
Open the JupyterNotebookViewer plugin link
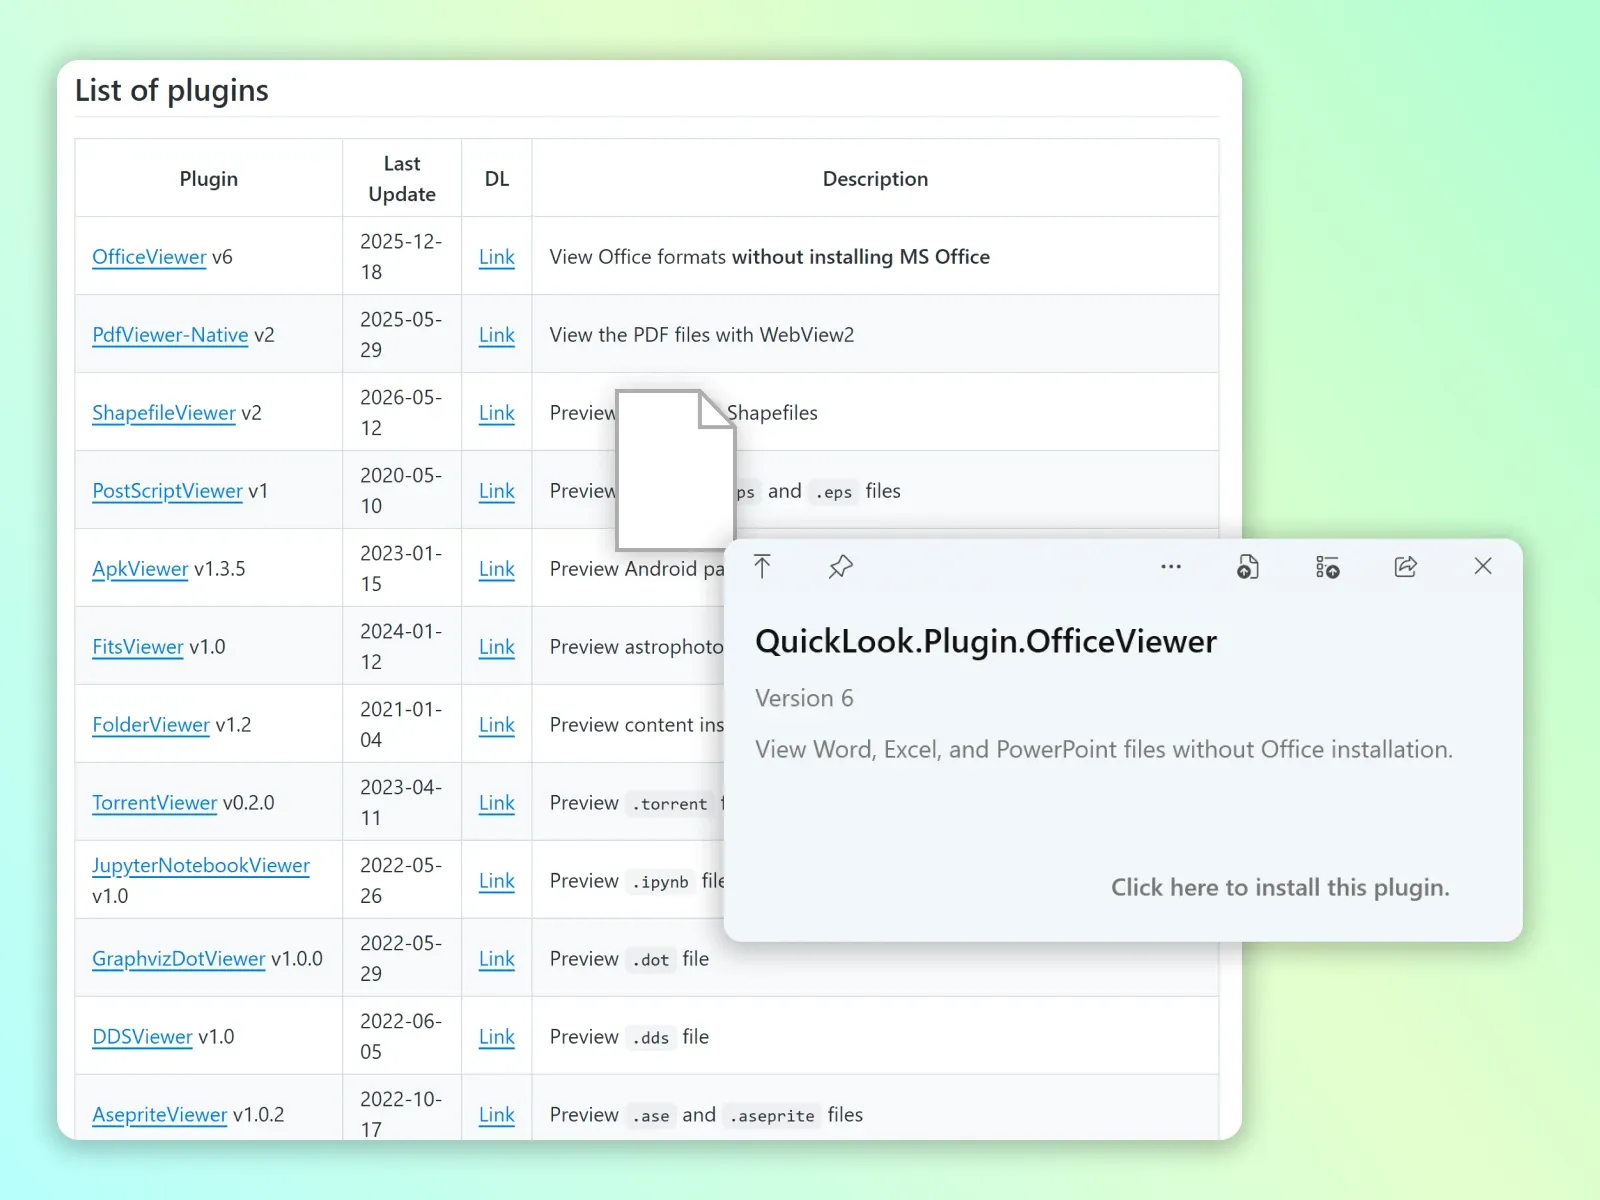(x=201, y=865)
